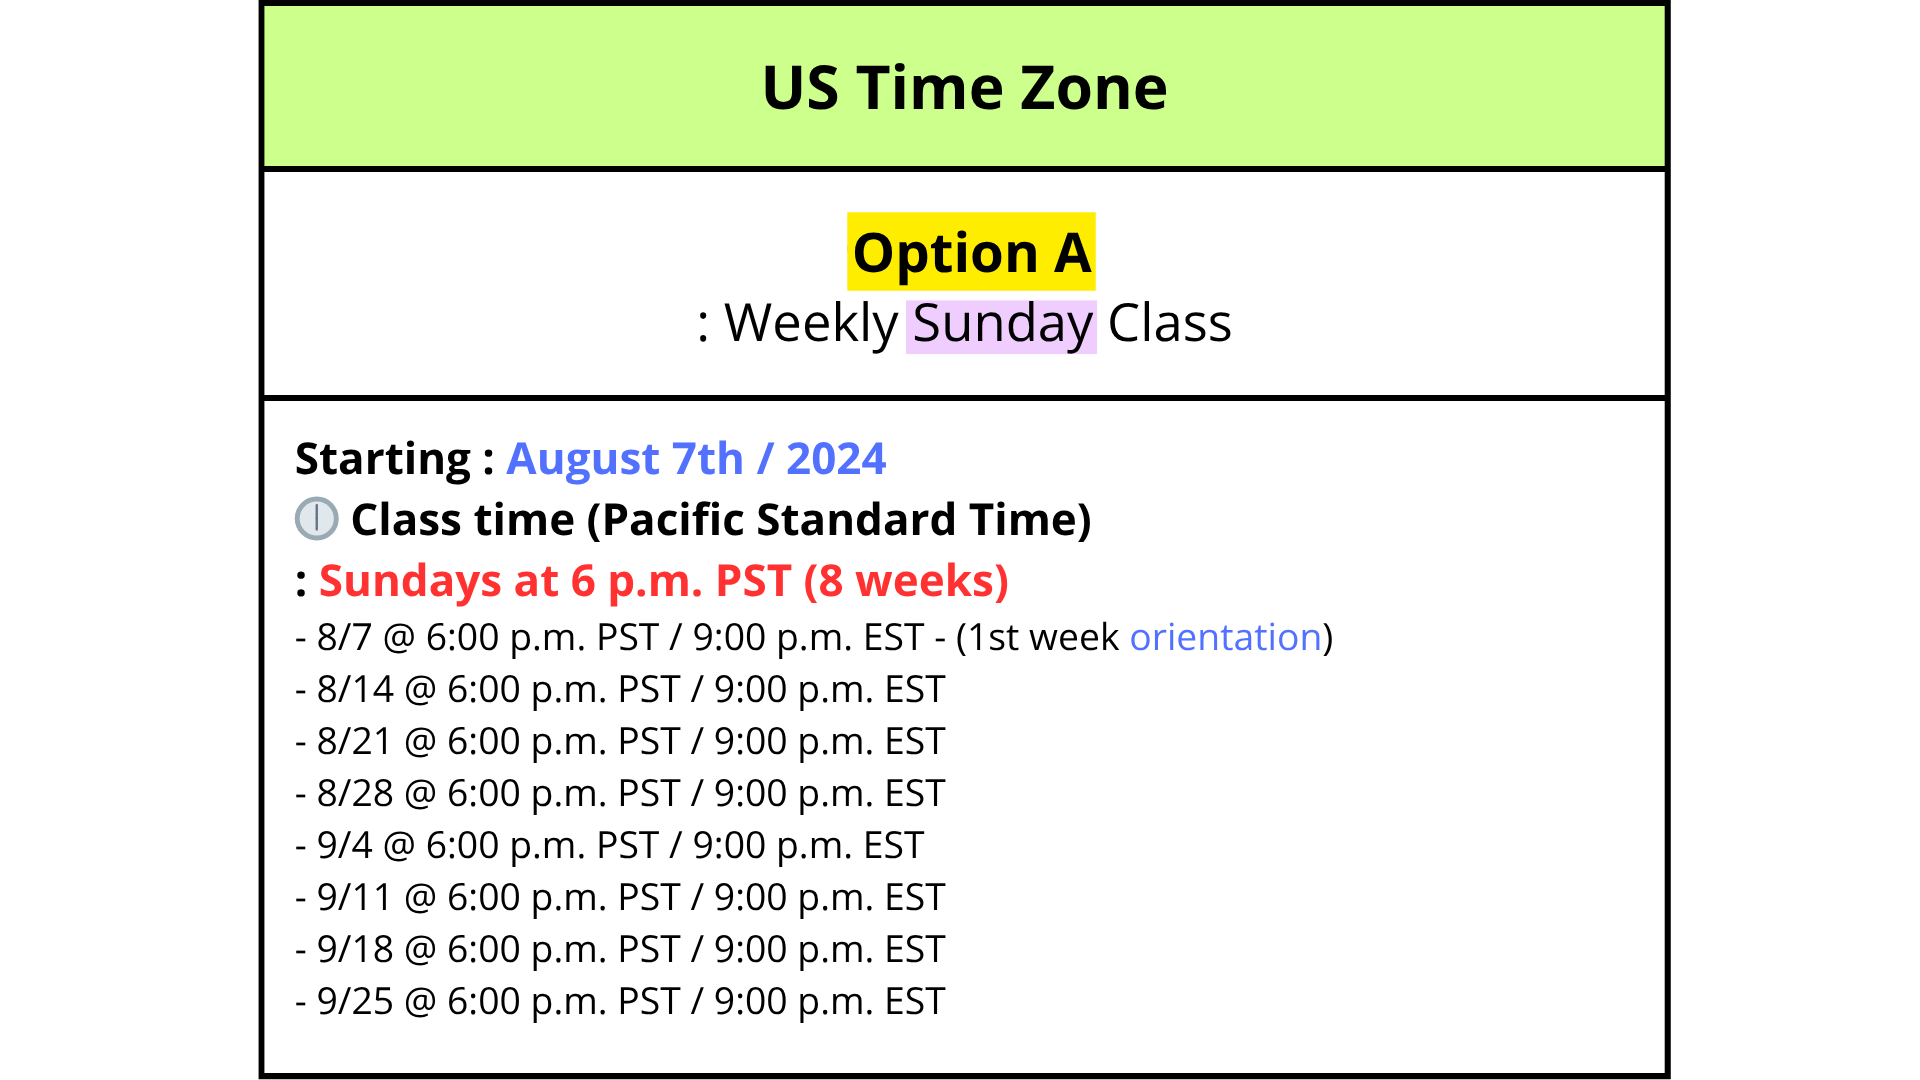Click the word Class in the subtitle
Viewport: 1920px width, 1080px height.
coord(1169,323)
